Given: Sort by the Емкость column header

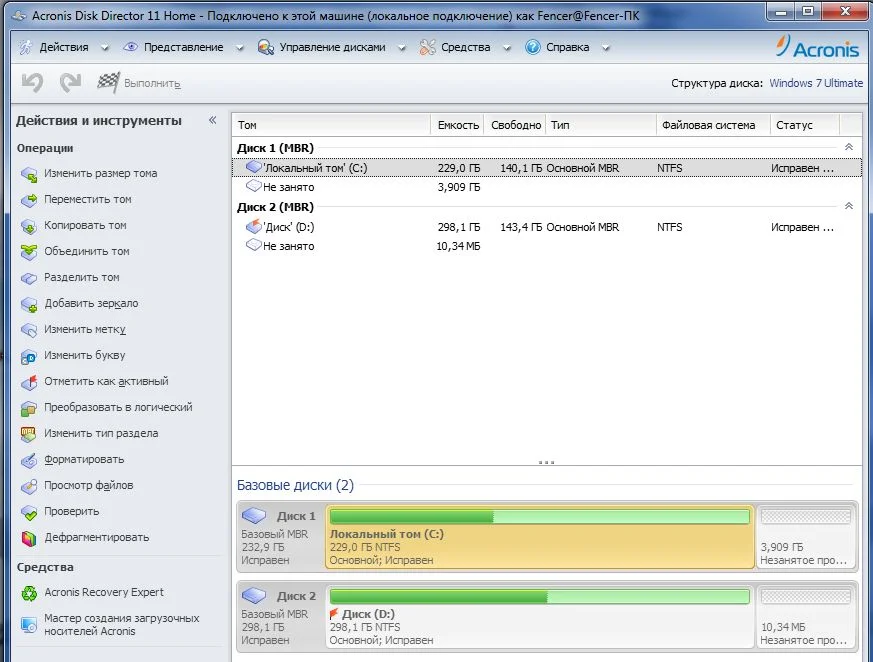Looking at the screenshot, I should pos(458,125).
